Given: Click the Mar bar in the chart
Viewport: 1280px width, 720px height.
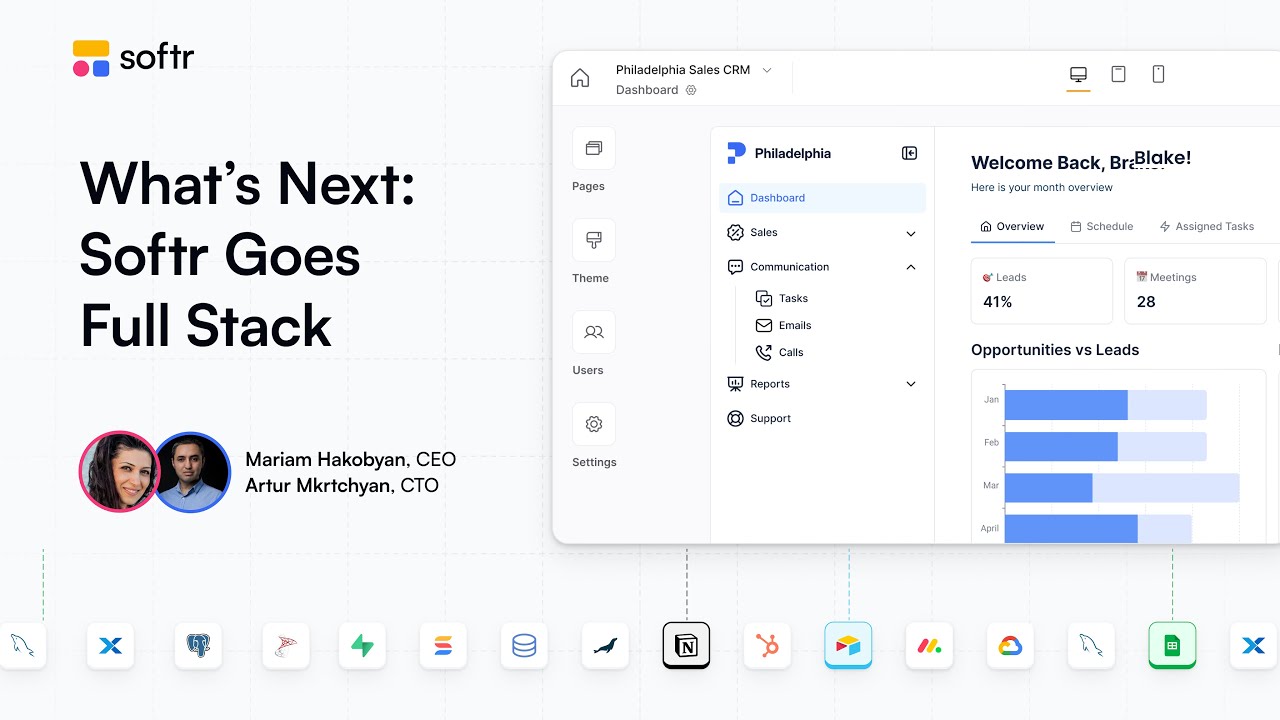Looking at the screenshot, I should (1122, 488).
